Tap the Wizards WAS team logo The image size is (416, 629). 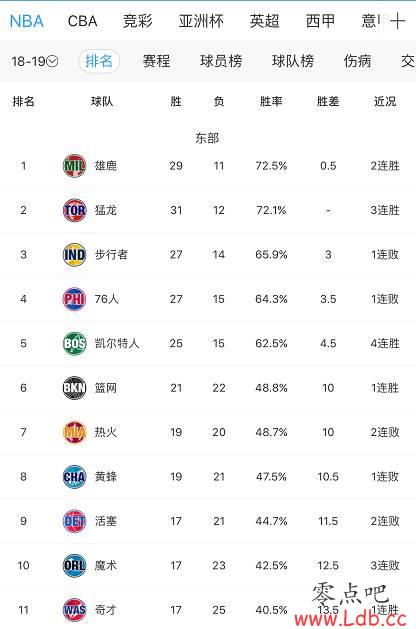pos(75,610)
